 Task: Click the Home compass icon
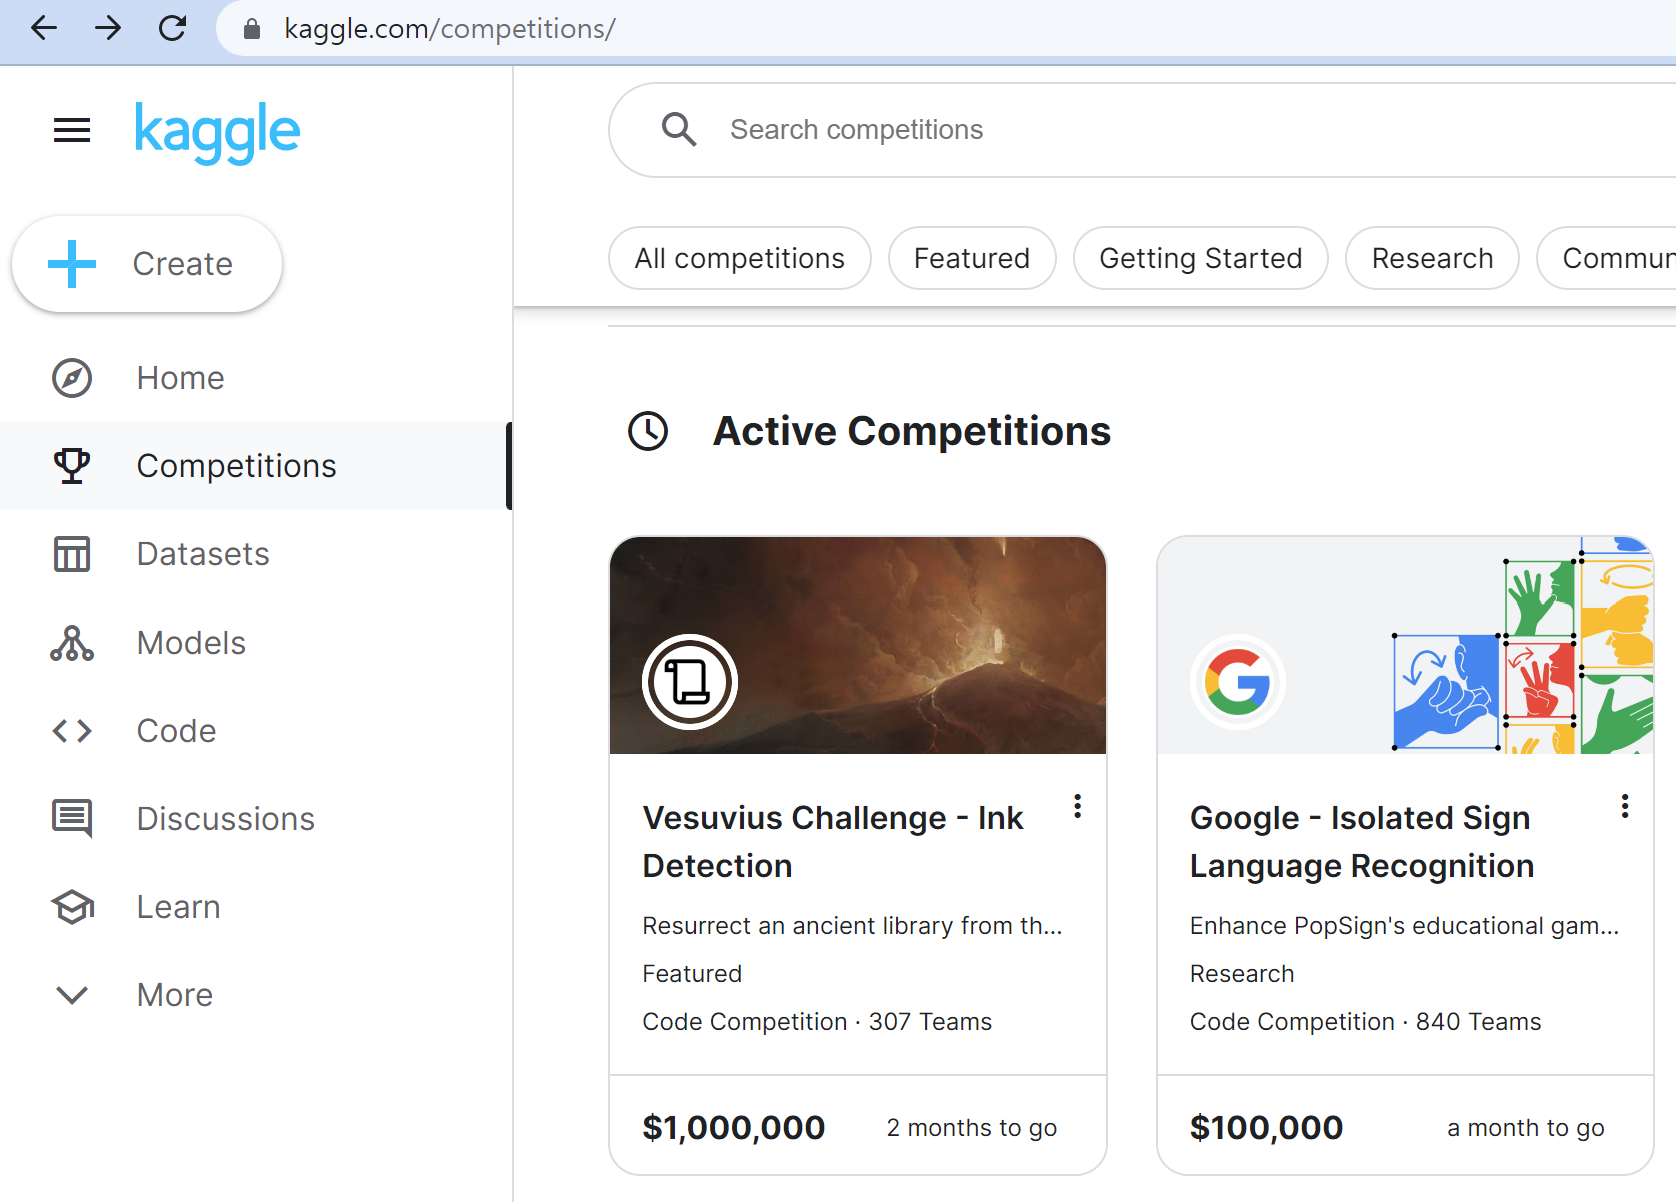point(72,378)
